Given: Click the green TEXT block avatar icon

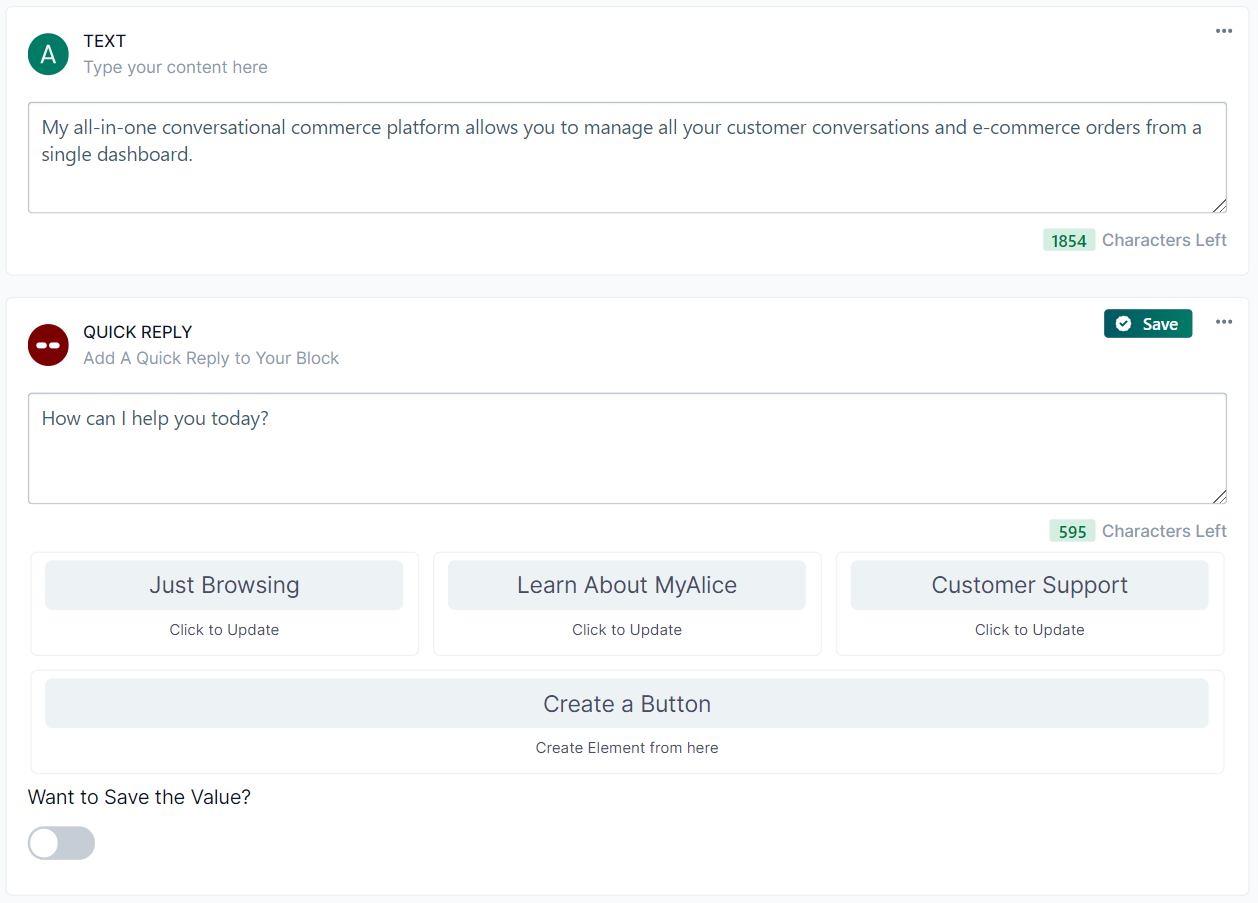Looking at the screenshot, I should [x=48, y=54].
